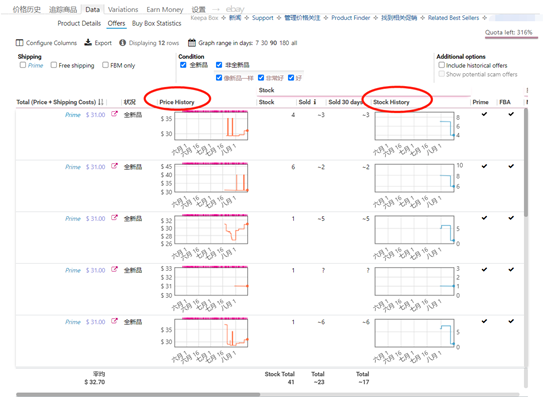
Task: Open the Variations tab
Action: (x=123, y=10)
